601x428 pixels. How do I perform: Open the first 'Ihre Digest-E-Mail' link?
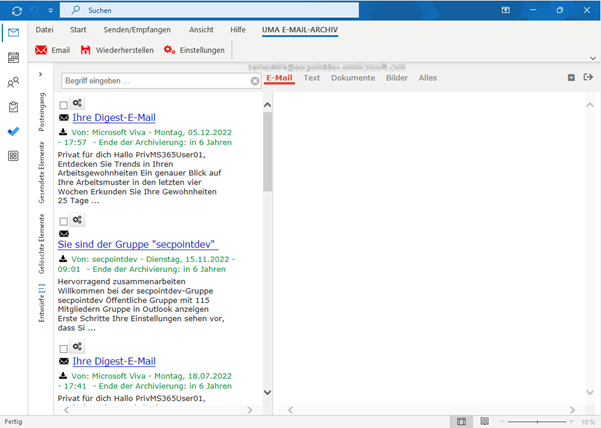[114, 117]
